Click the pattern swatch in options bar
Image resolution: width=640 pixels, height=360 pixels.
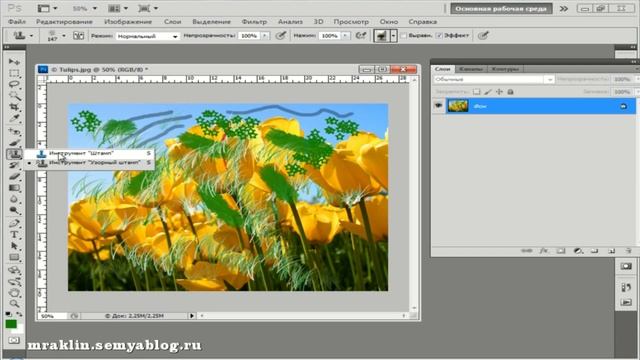point(382,36)
